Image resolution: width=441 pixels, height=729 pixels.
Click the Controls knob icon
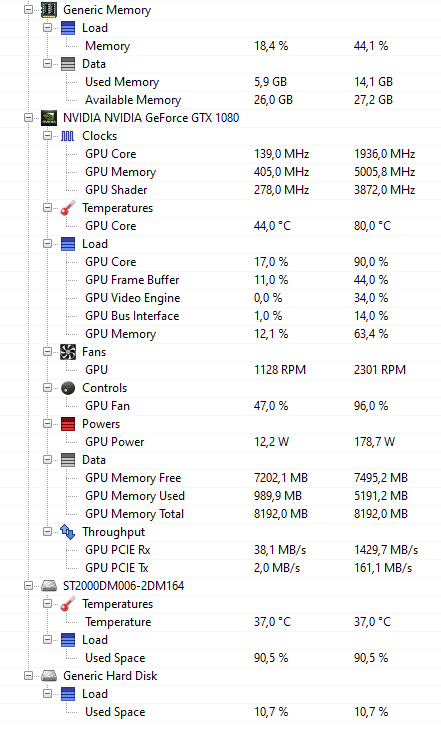coord(68,388)
